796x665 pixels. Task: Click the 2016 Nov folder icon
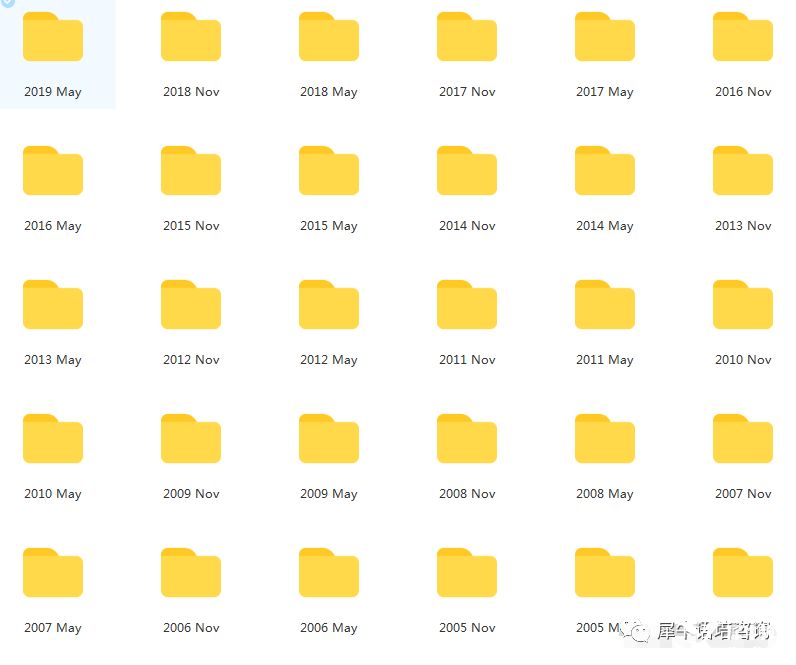[743, 37]
